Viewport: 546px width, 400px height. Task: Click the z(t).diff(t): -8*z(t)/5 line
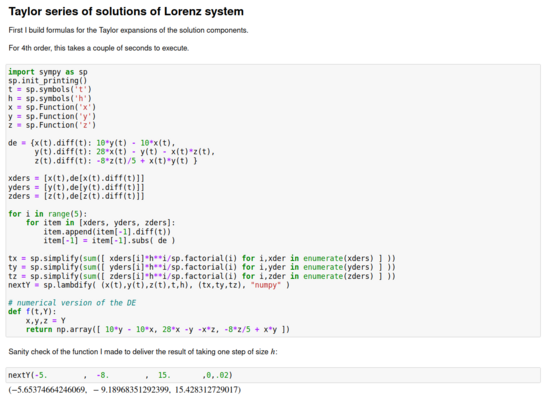coord(116,160)
